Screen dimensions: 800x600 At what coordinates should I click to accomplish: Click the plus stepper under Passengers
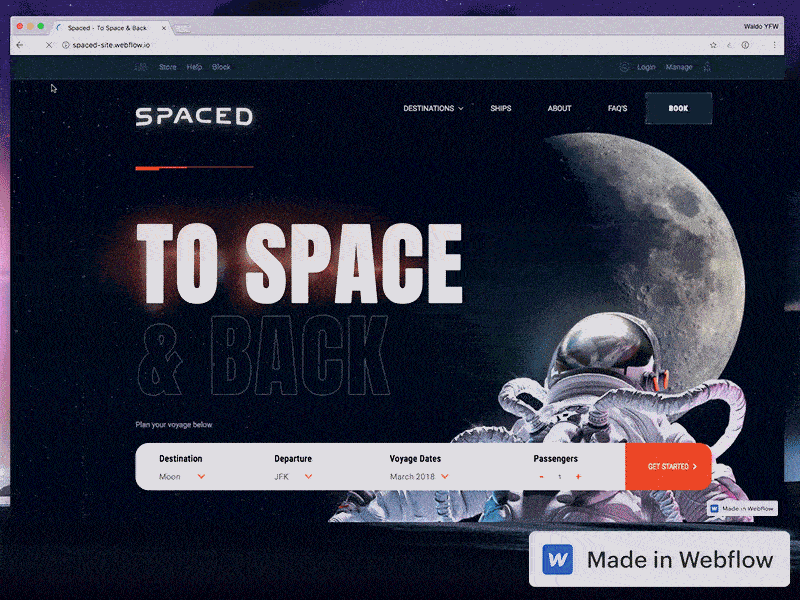point(577,477)
